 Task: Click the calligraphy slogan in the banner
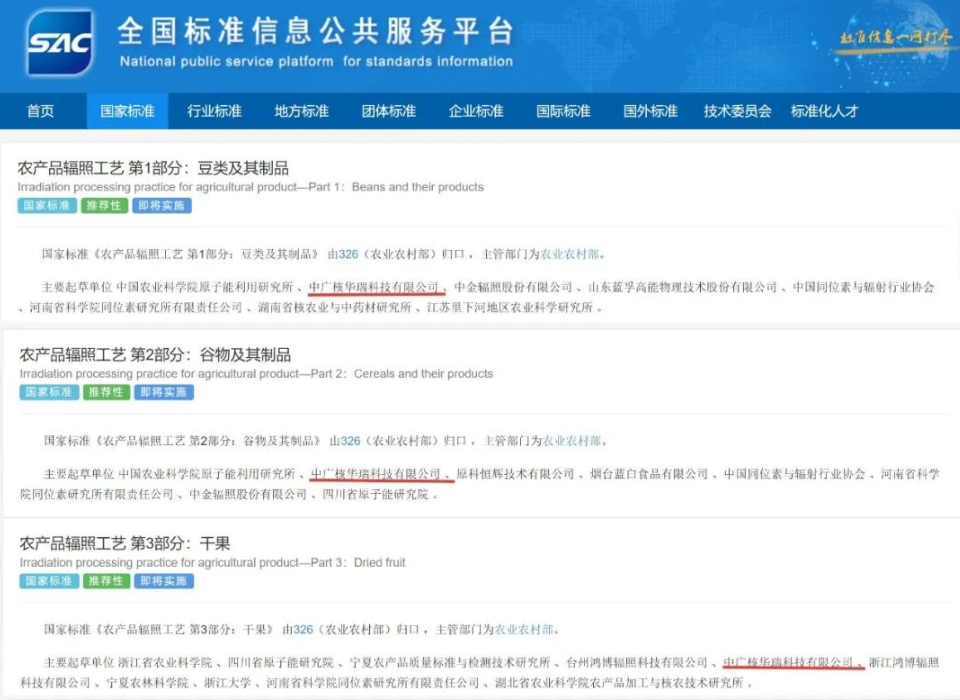point(896,38)
